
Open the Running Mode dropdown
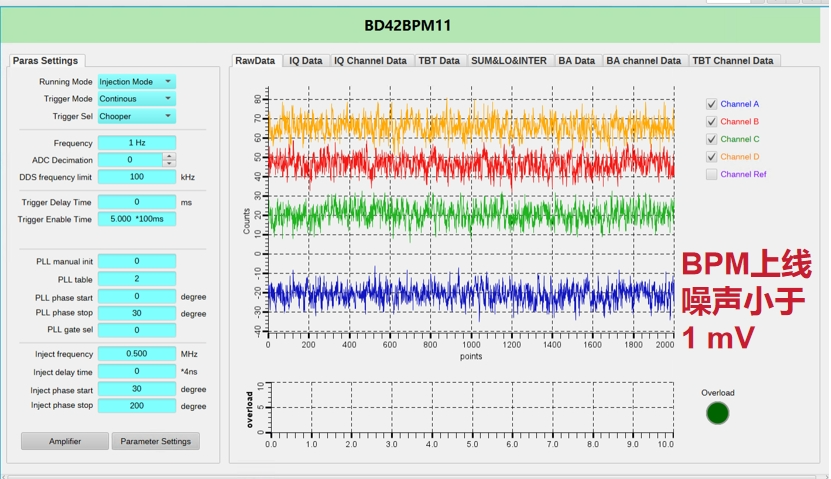point(136,82)
